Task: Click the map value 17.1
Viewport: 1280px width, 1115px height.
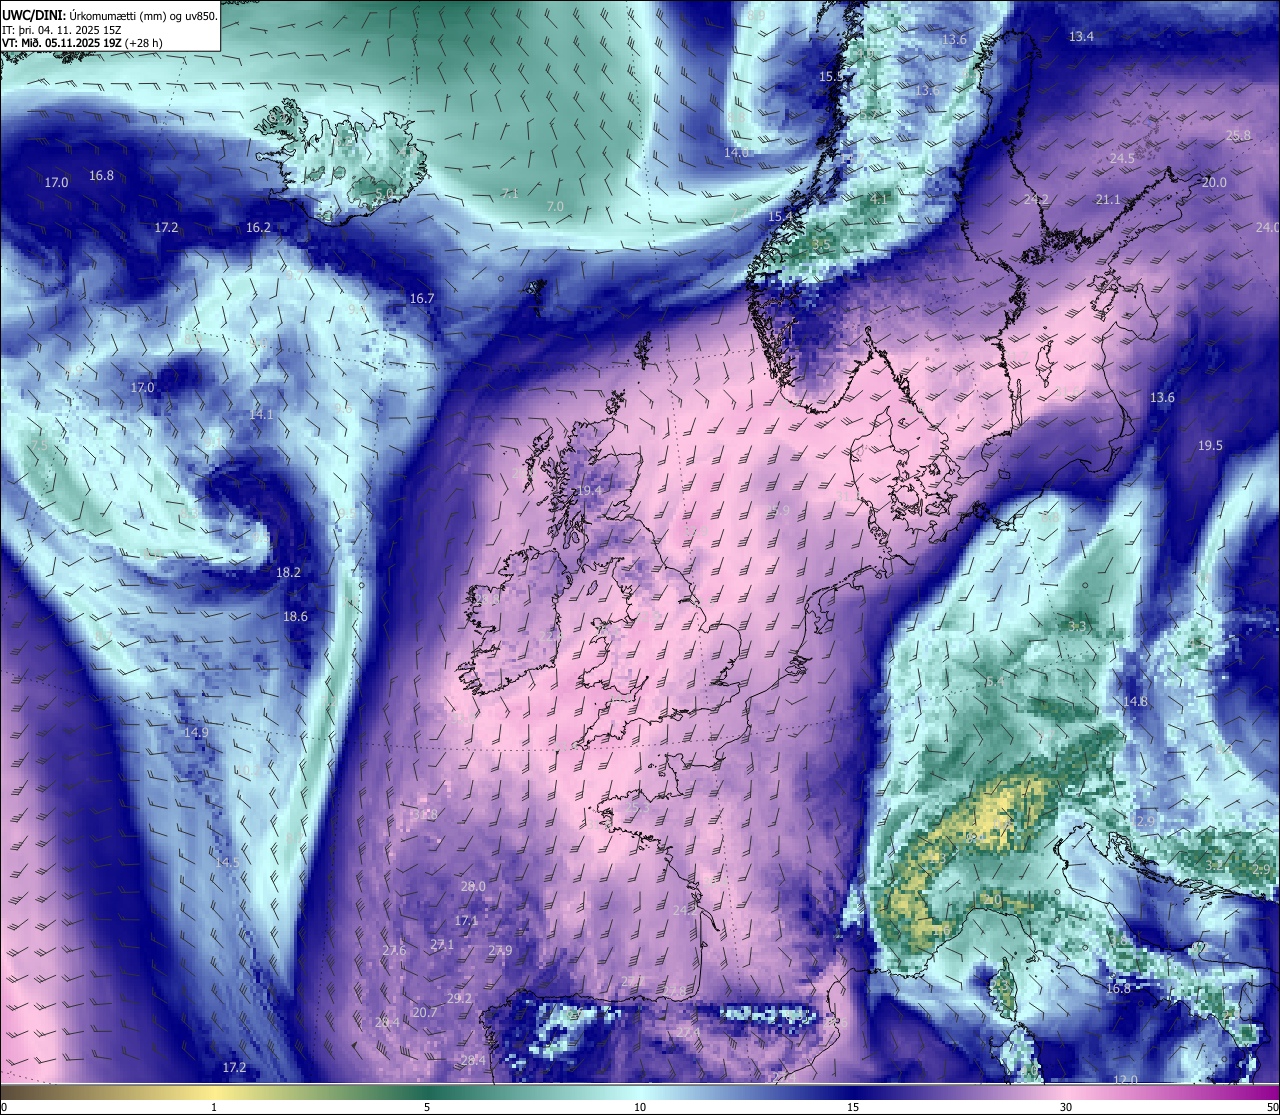Action: 466,921
